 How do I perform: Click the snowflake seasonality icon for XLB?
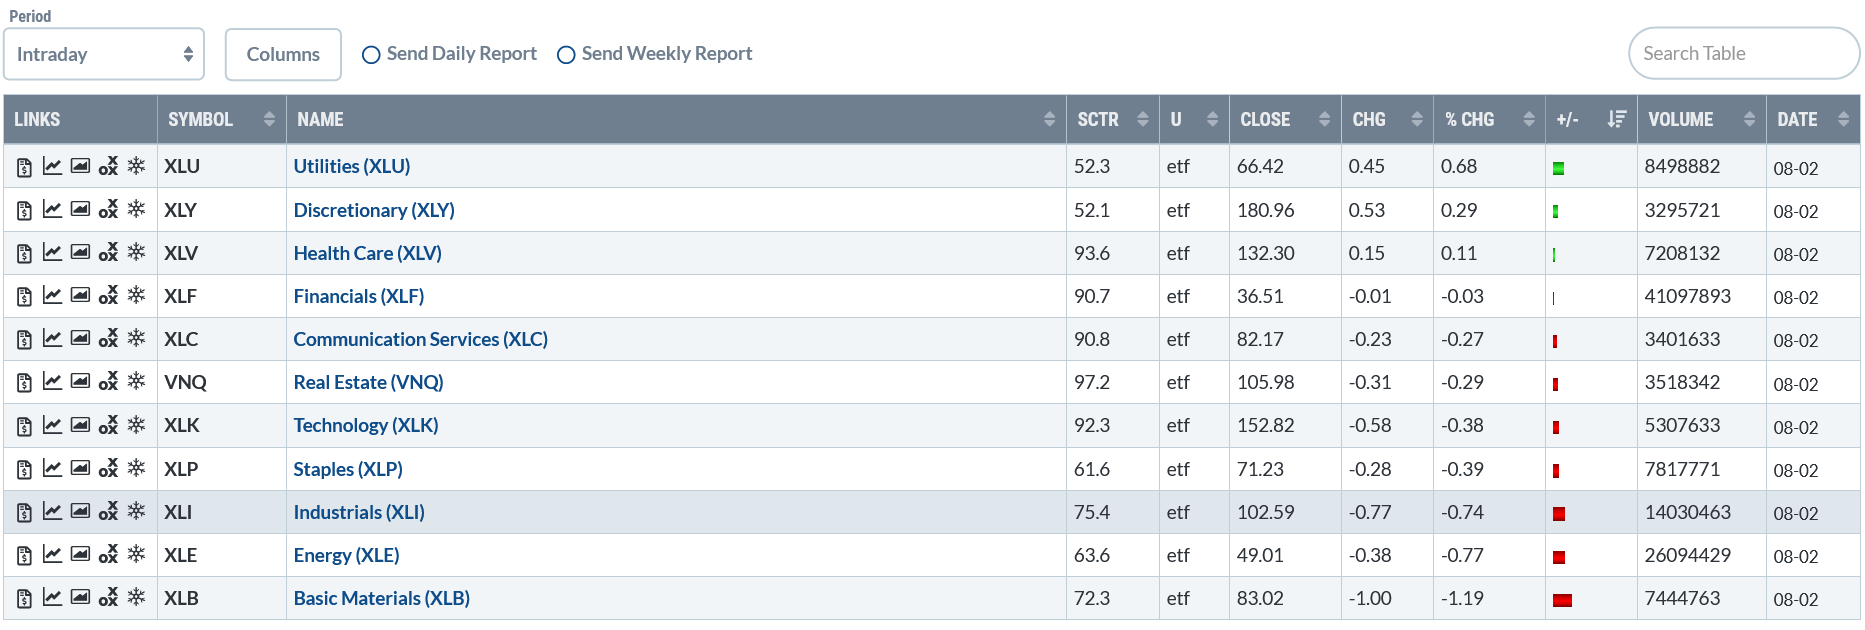point(136,597)
